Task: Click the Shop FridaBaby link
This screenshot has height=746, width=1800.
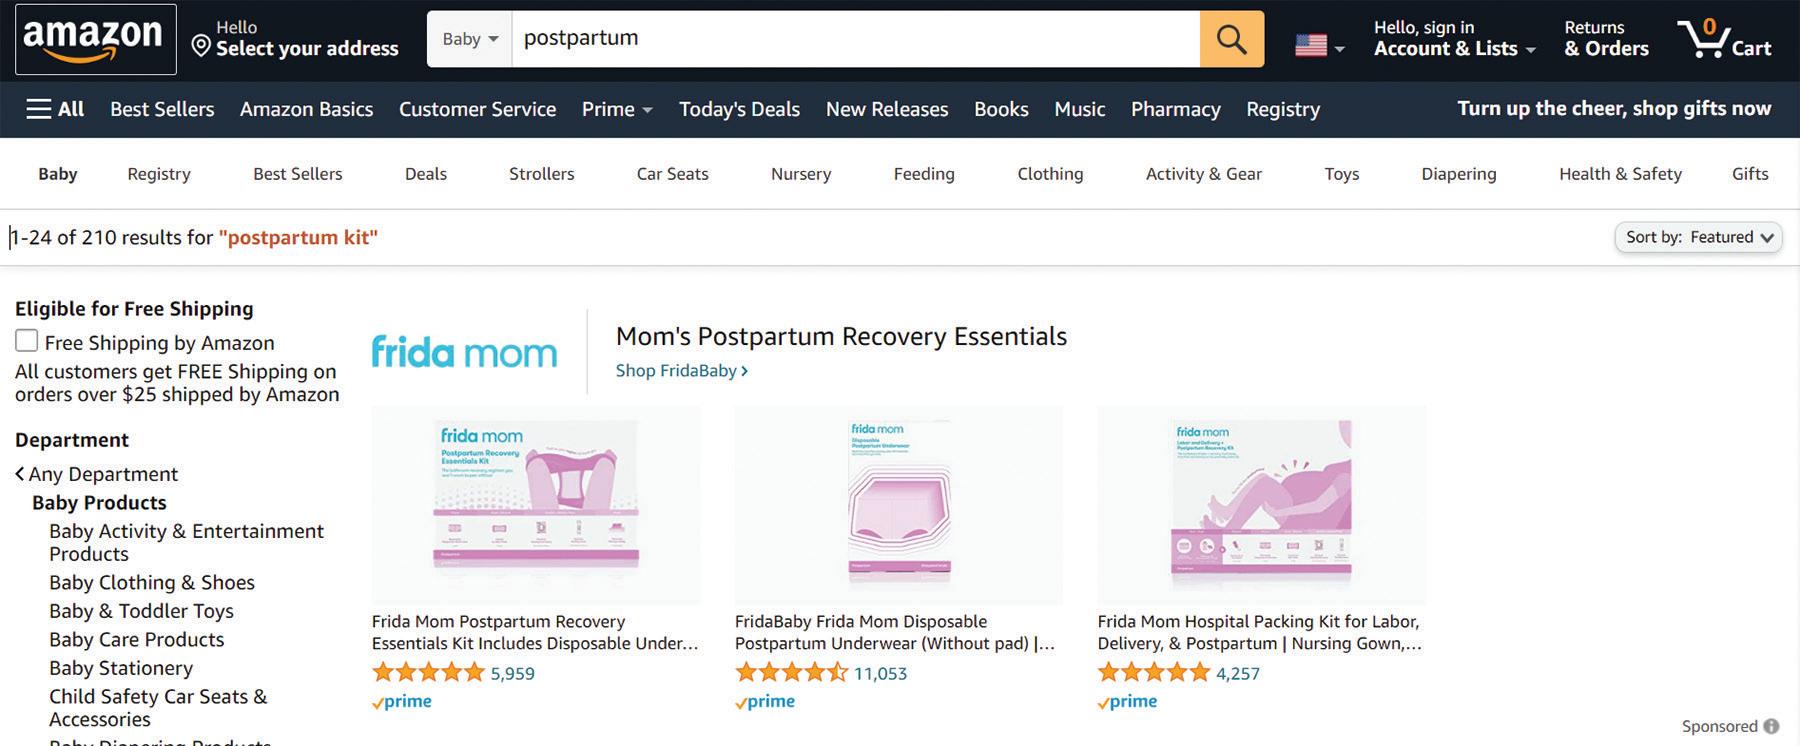Action: pyautogui.click(x=681, y=371)
